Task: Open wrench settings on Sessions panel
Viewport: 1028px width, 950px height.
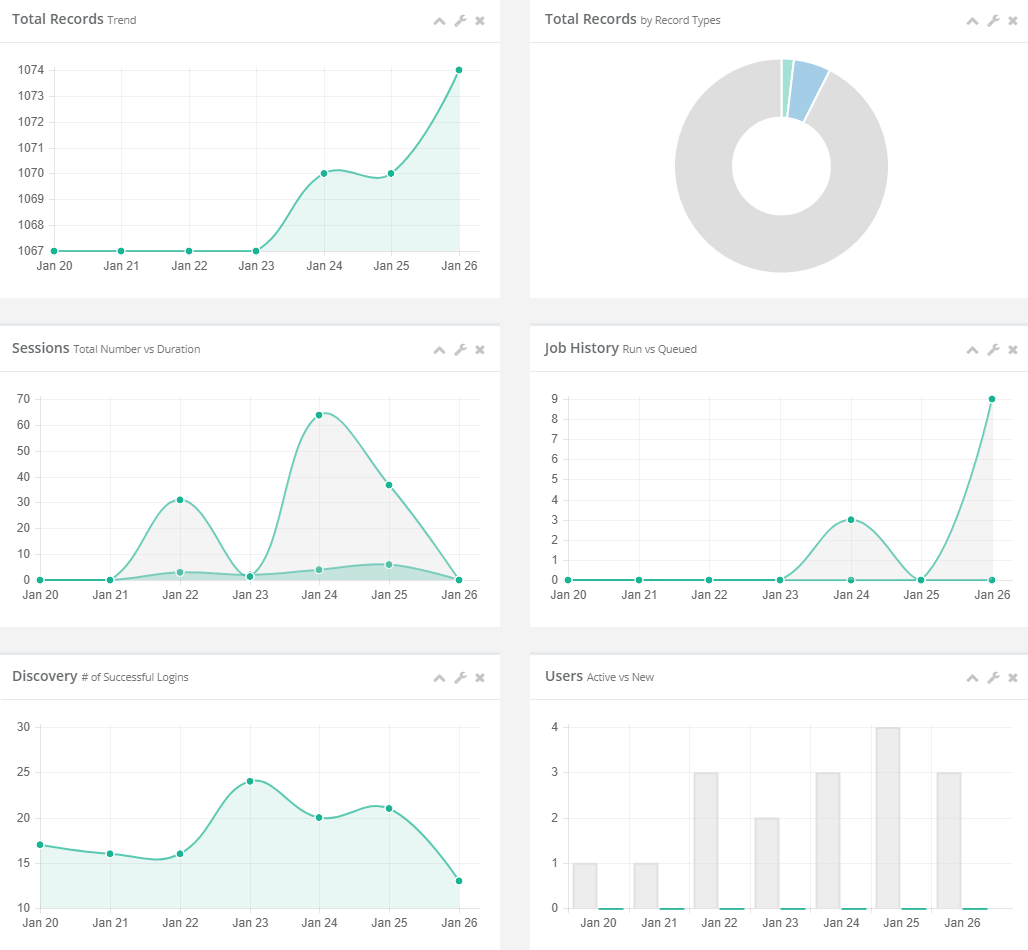Action: pyautogui.click(x=460, y=350)
